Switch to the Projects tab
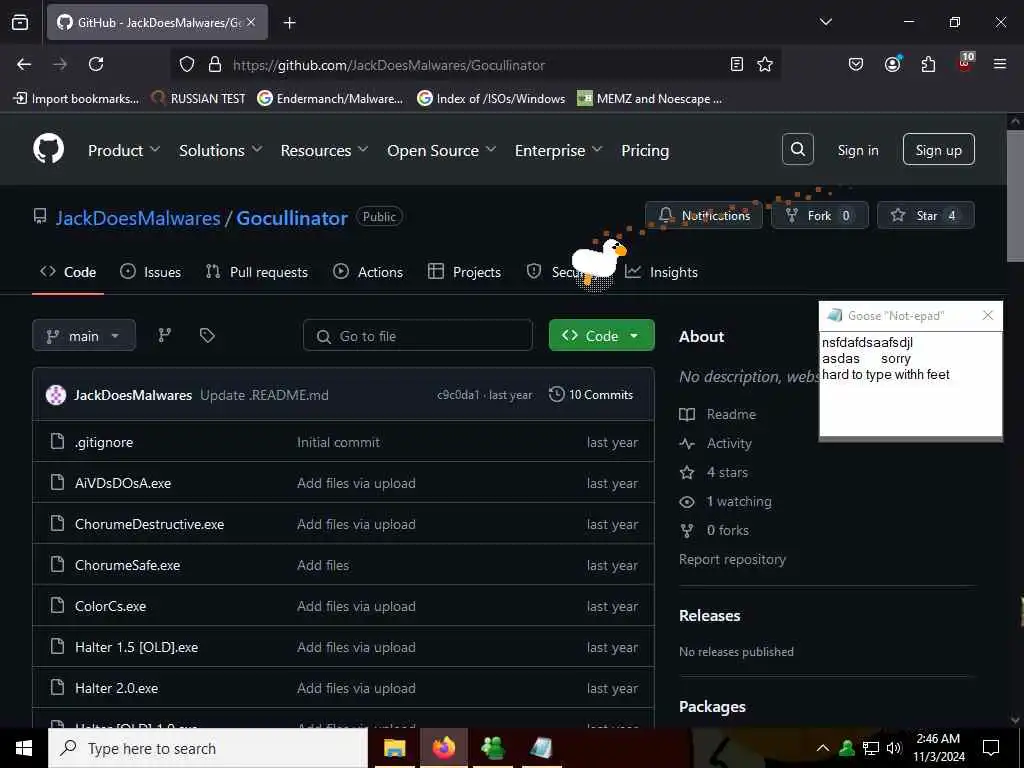1024x768 pixels. click(x=464, y=272)
